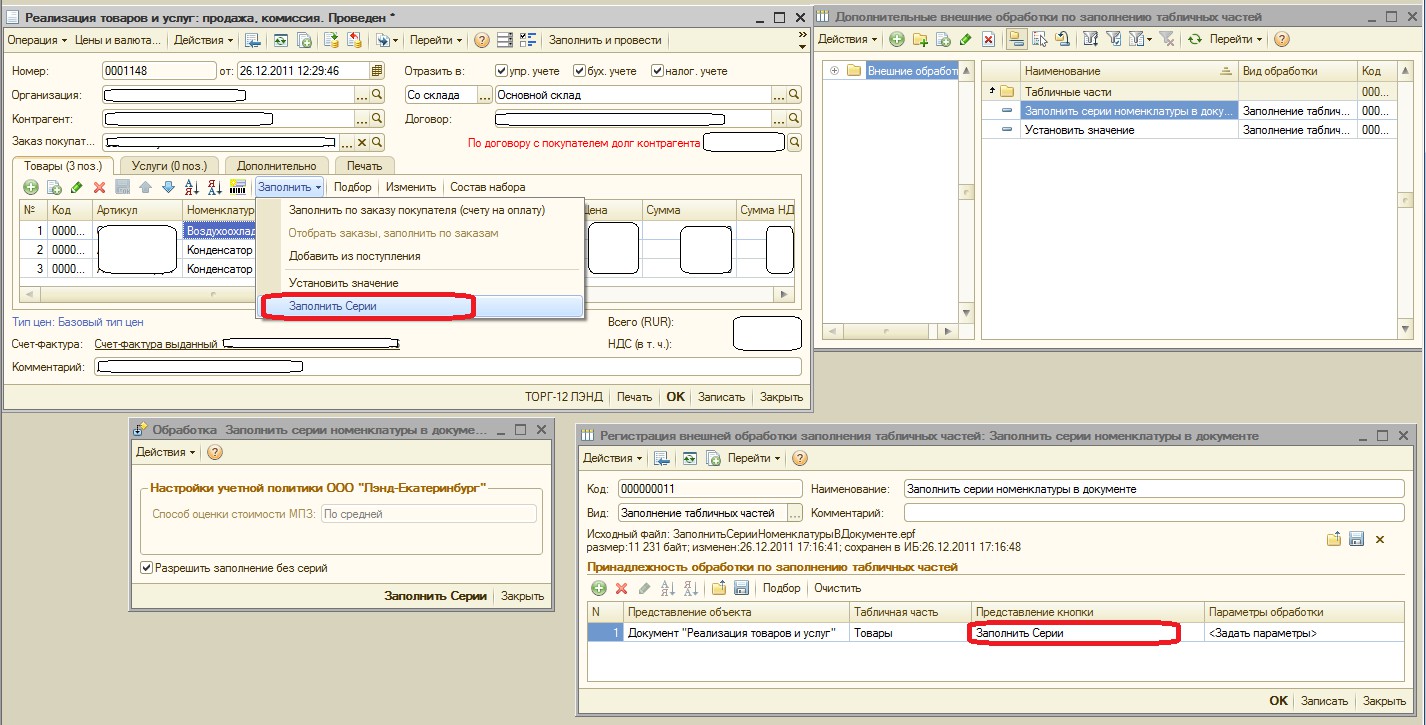Toggle hierarchical view icon in processing list
Image resolution: width=1426 pixels, height=725 pixels.
click(1016, 39)
